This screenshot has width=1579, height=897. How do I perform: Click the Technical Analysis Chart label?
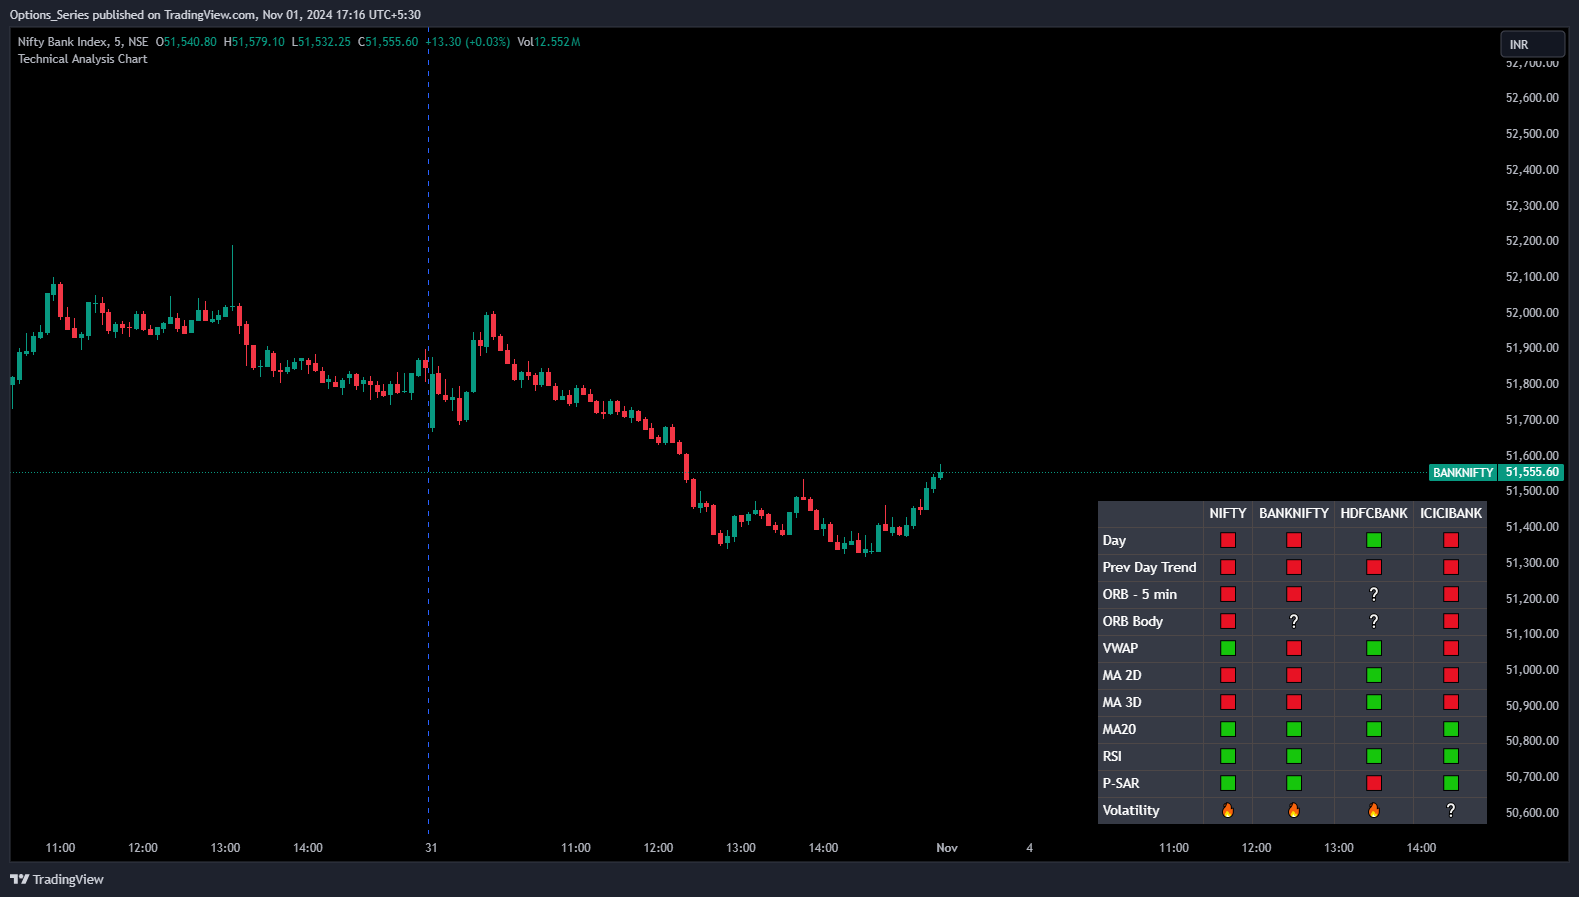click(x=82, y=59)
